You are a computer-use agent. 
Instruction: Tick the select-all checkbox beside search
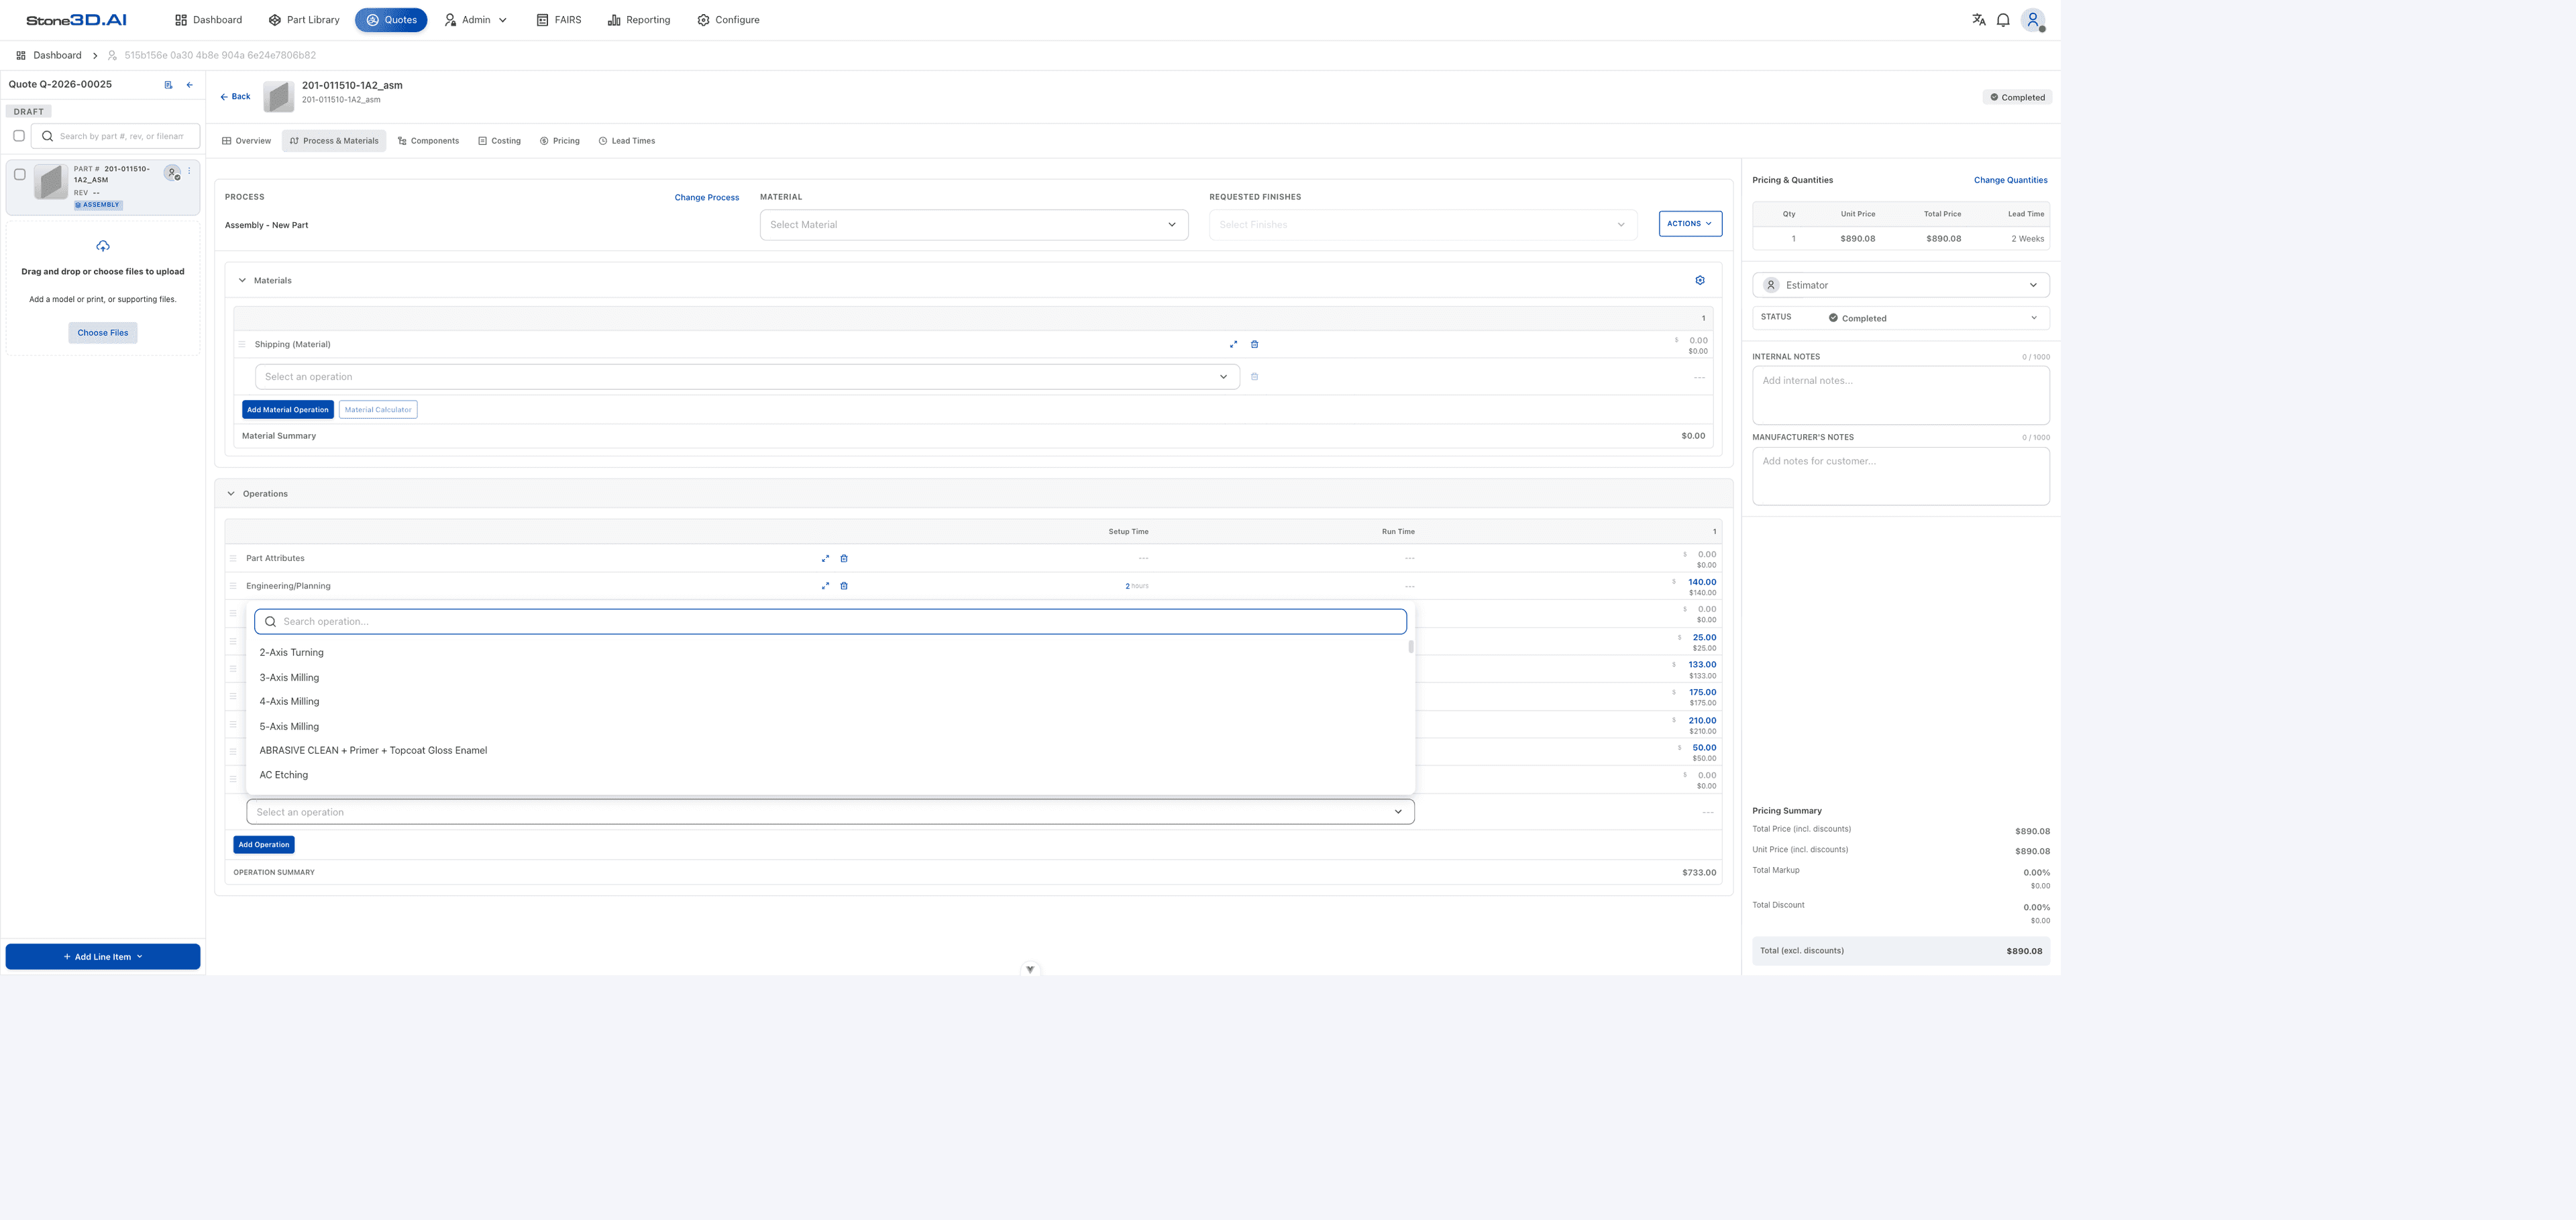tap(19, 136)
